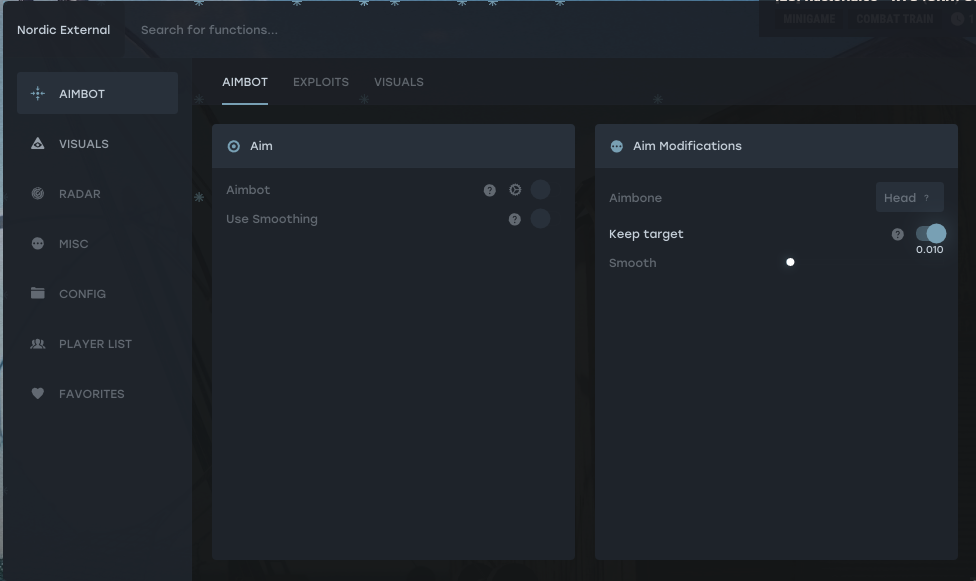
Task: Open the Aimbot settings gear
Action: pyautogui.click(x=515, y=190)
